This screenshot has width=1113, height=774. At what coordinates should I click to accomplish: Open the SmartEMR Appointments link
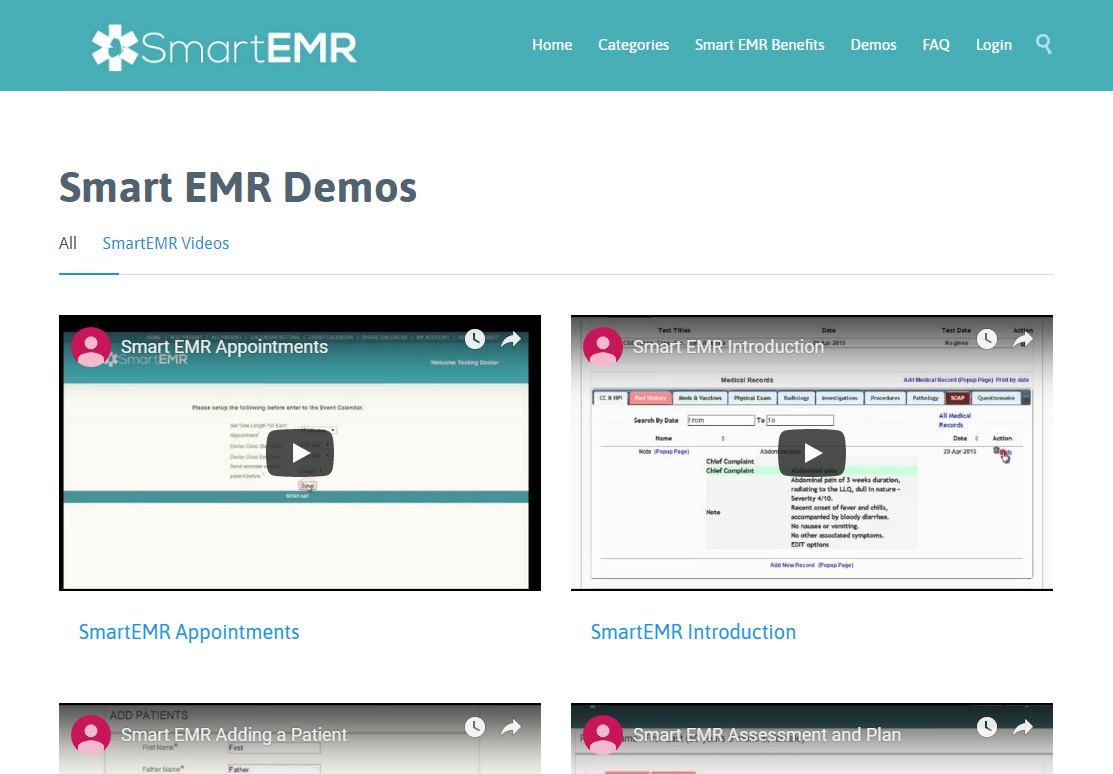tap(189, 632)
